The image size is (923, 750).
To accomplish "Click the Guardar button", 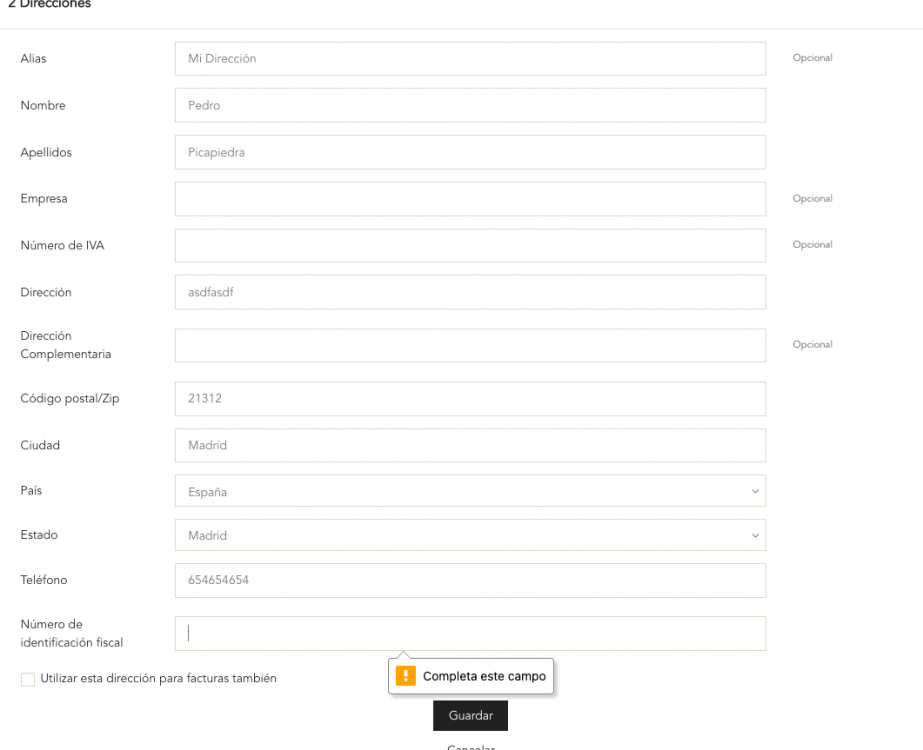I will [x=470, y=715].
